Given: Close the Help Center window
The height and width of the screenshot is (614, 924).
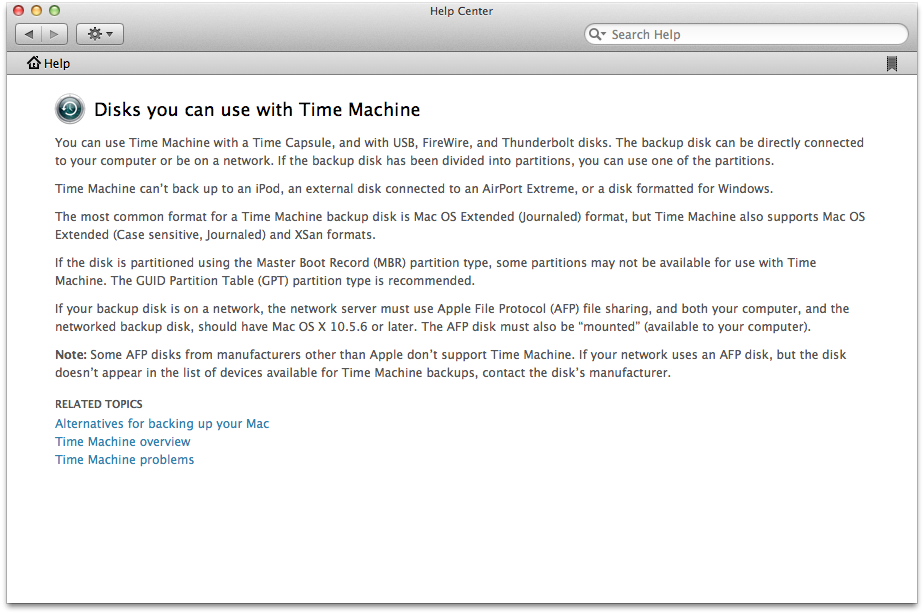Looking at the screenshot, I should (x=18, y=11).
